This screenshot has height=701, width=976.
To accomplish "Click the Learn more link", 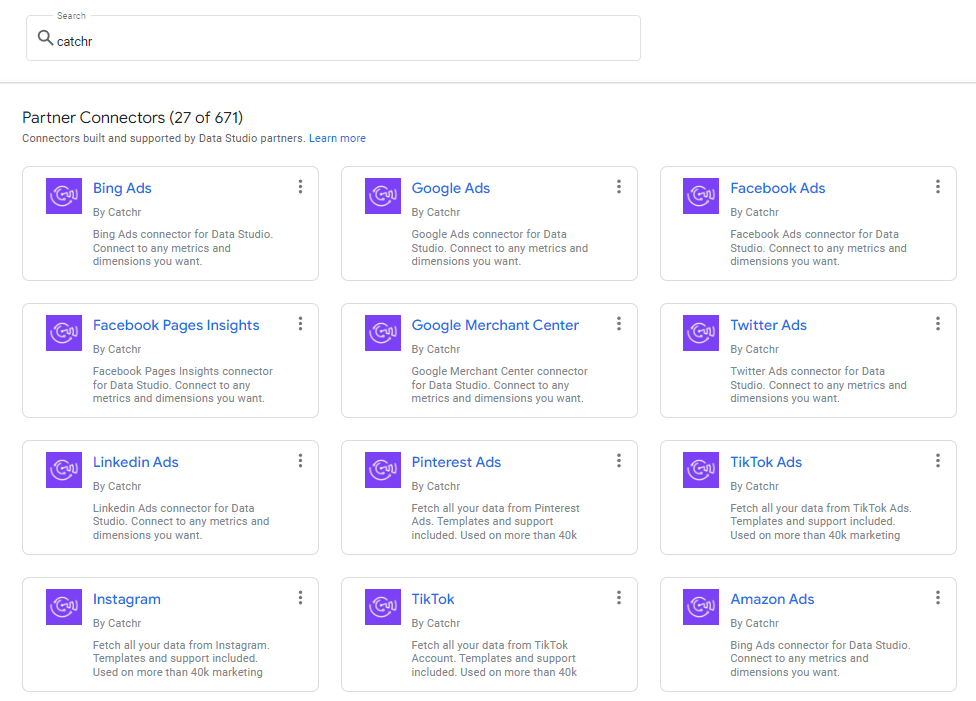I will (337, 138).
